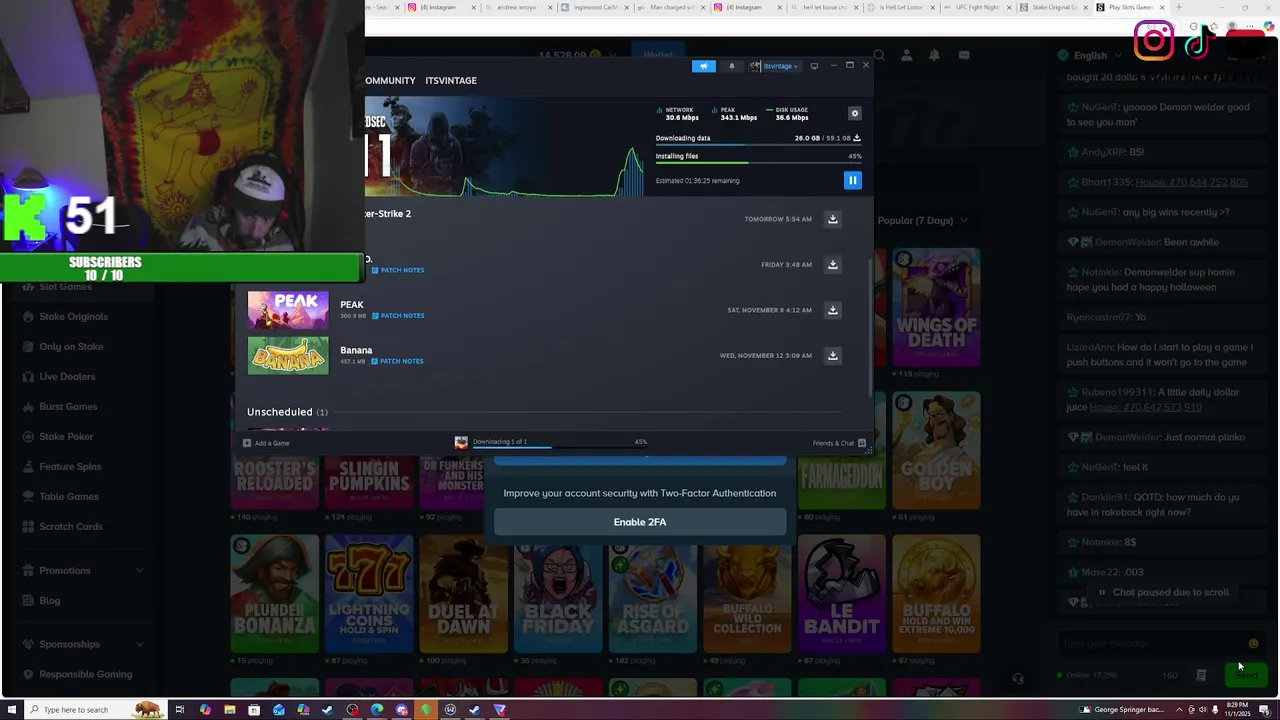Switch Steam to Big Picture mode icon
Image resolution: width=1280 pixels, height=720 pixels.
pos(814,66)
